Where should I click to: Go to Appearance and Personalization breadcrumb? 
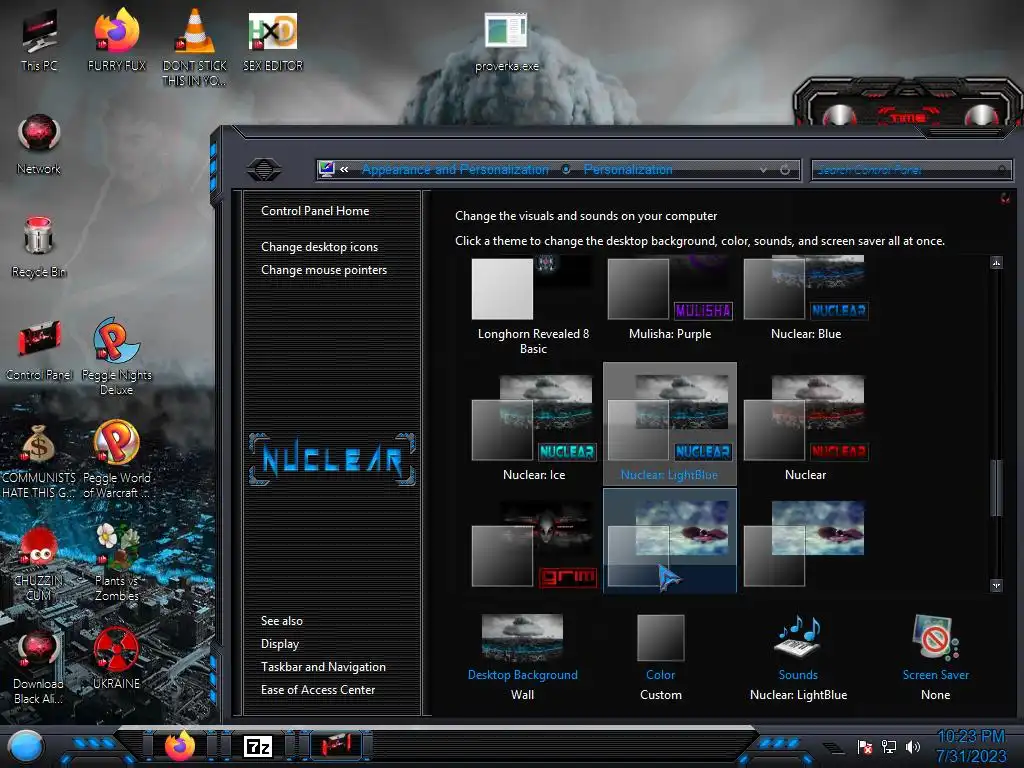(455, 170)
